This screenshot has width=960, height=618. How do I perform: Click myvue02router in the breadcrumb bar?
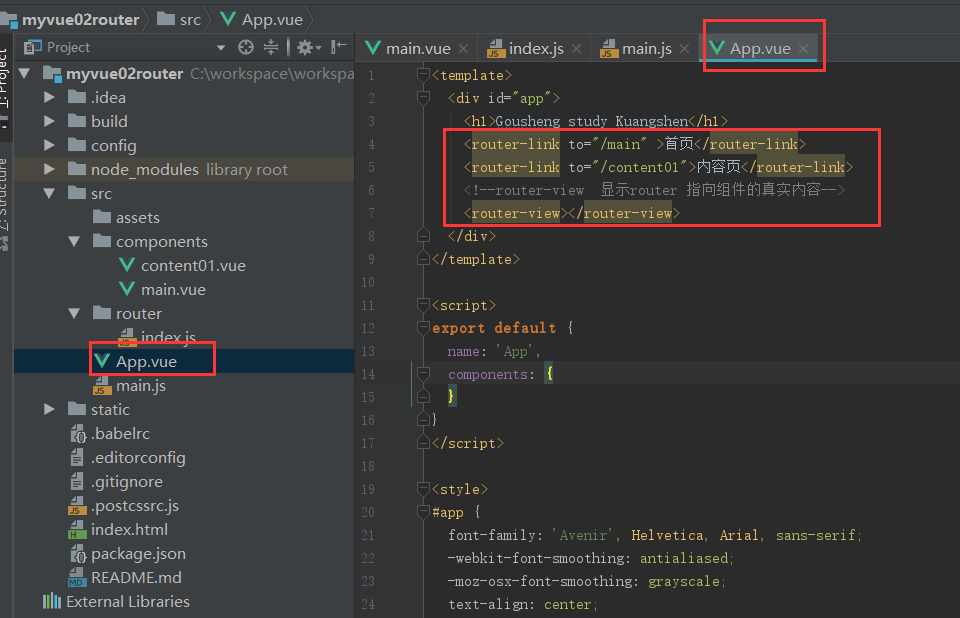[x=80, y=20]
